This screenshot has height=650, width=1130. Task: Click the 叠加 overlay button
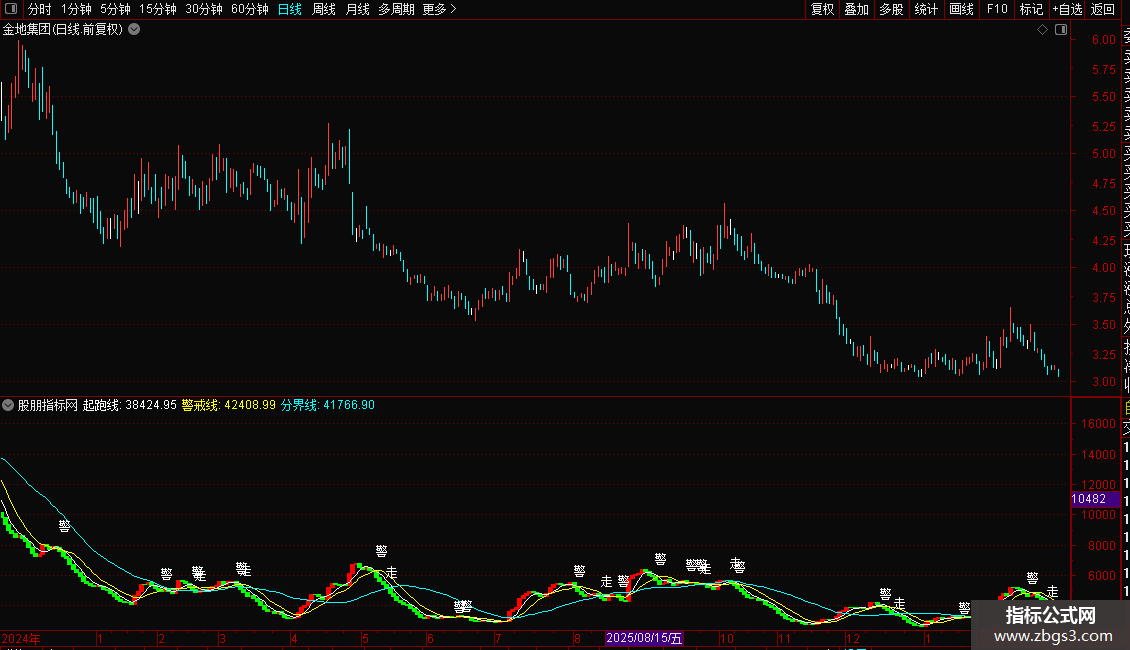pos(857,9)
